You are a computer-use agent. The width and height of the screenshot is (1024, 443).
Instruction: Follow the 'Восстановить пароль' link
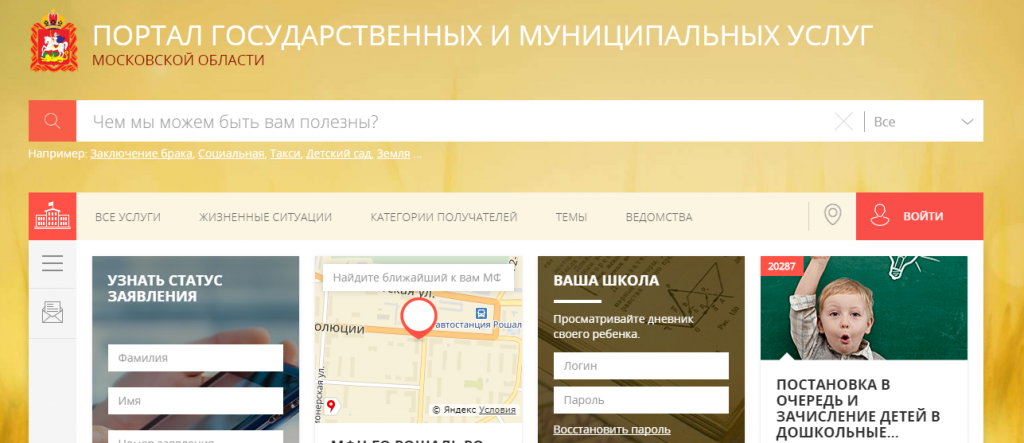pyautogui.click(x=611, y=430)
